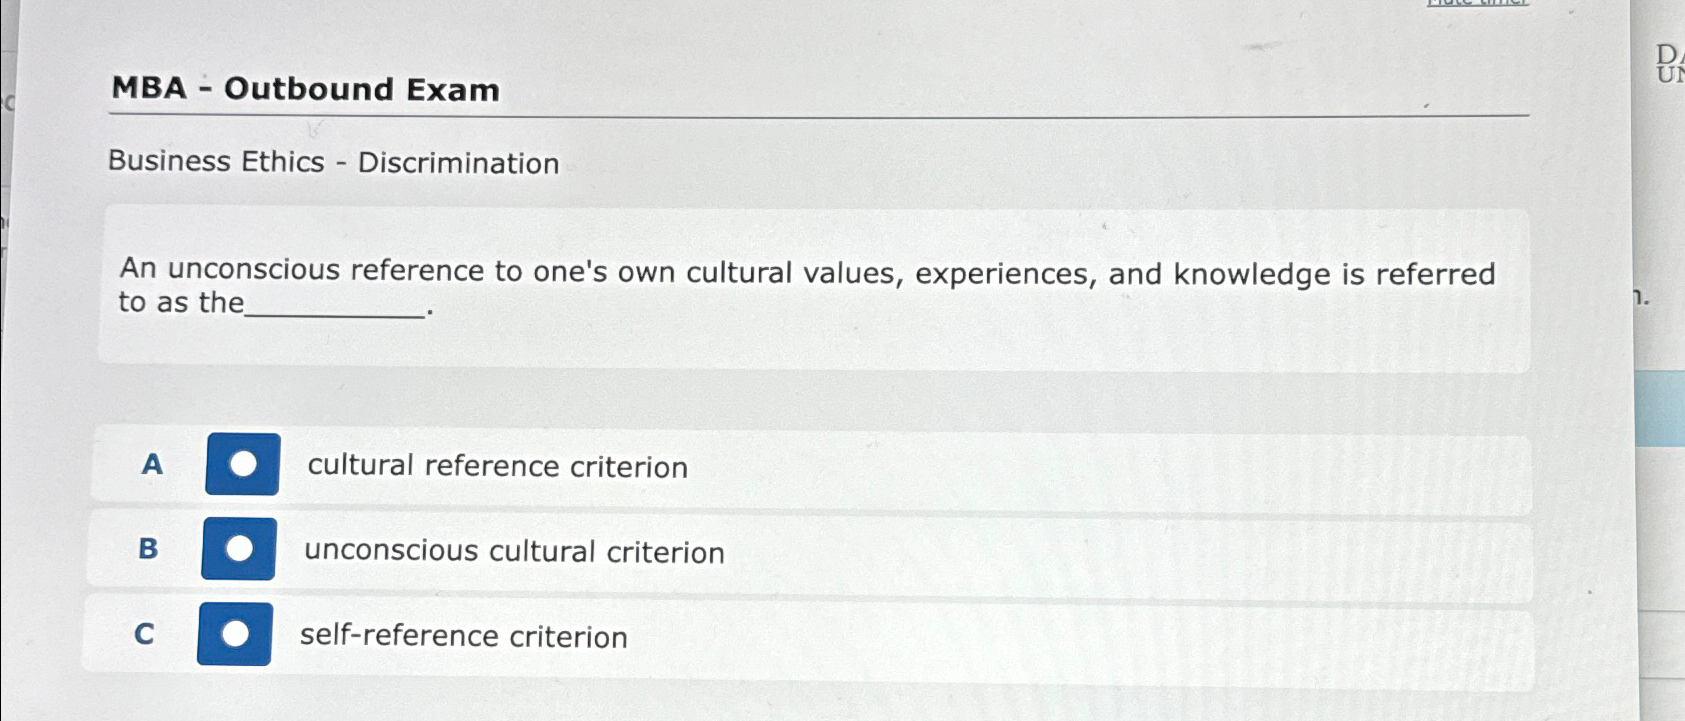Click the Business Ethics - Discrimination heading
Screen dimensions: 1685x721
coord(333,162)
